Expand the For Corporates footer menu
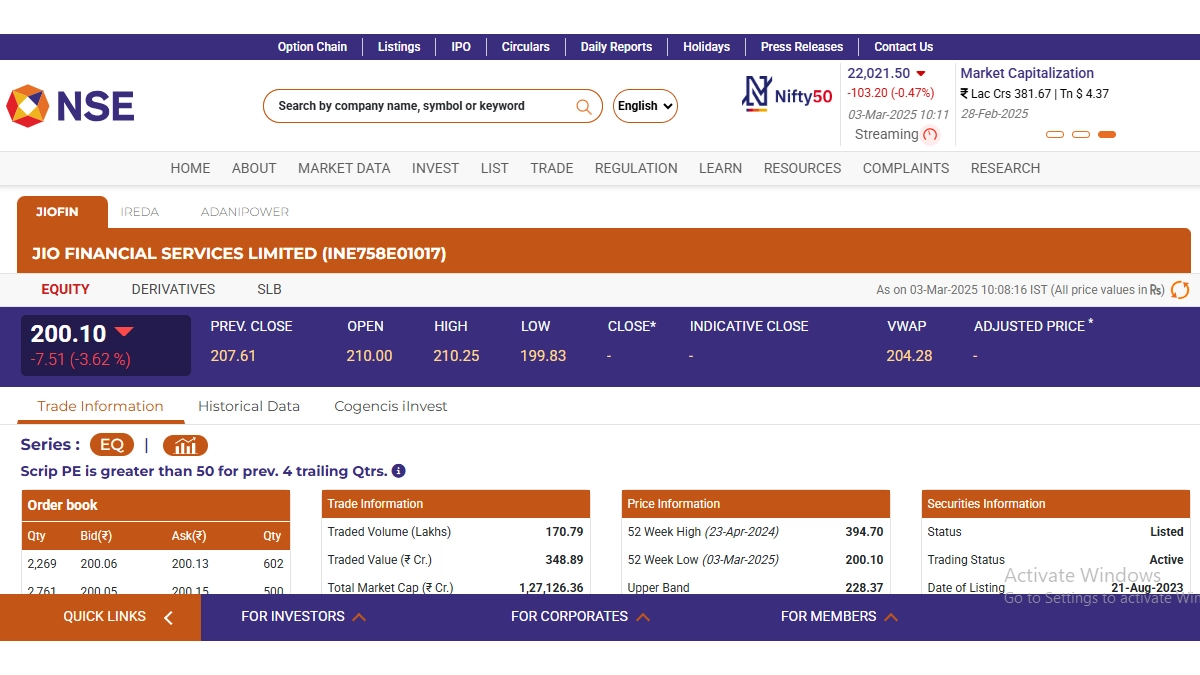The width and height of the screenshot is (1200, 675). tap(580, 617)
